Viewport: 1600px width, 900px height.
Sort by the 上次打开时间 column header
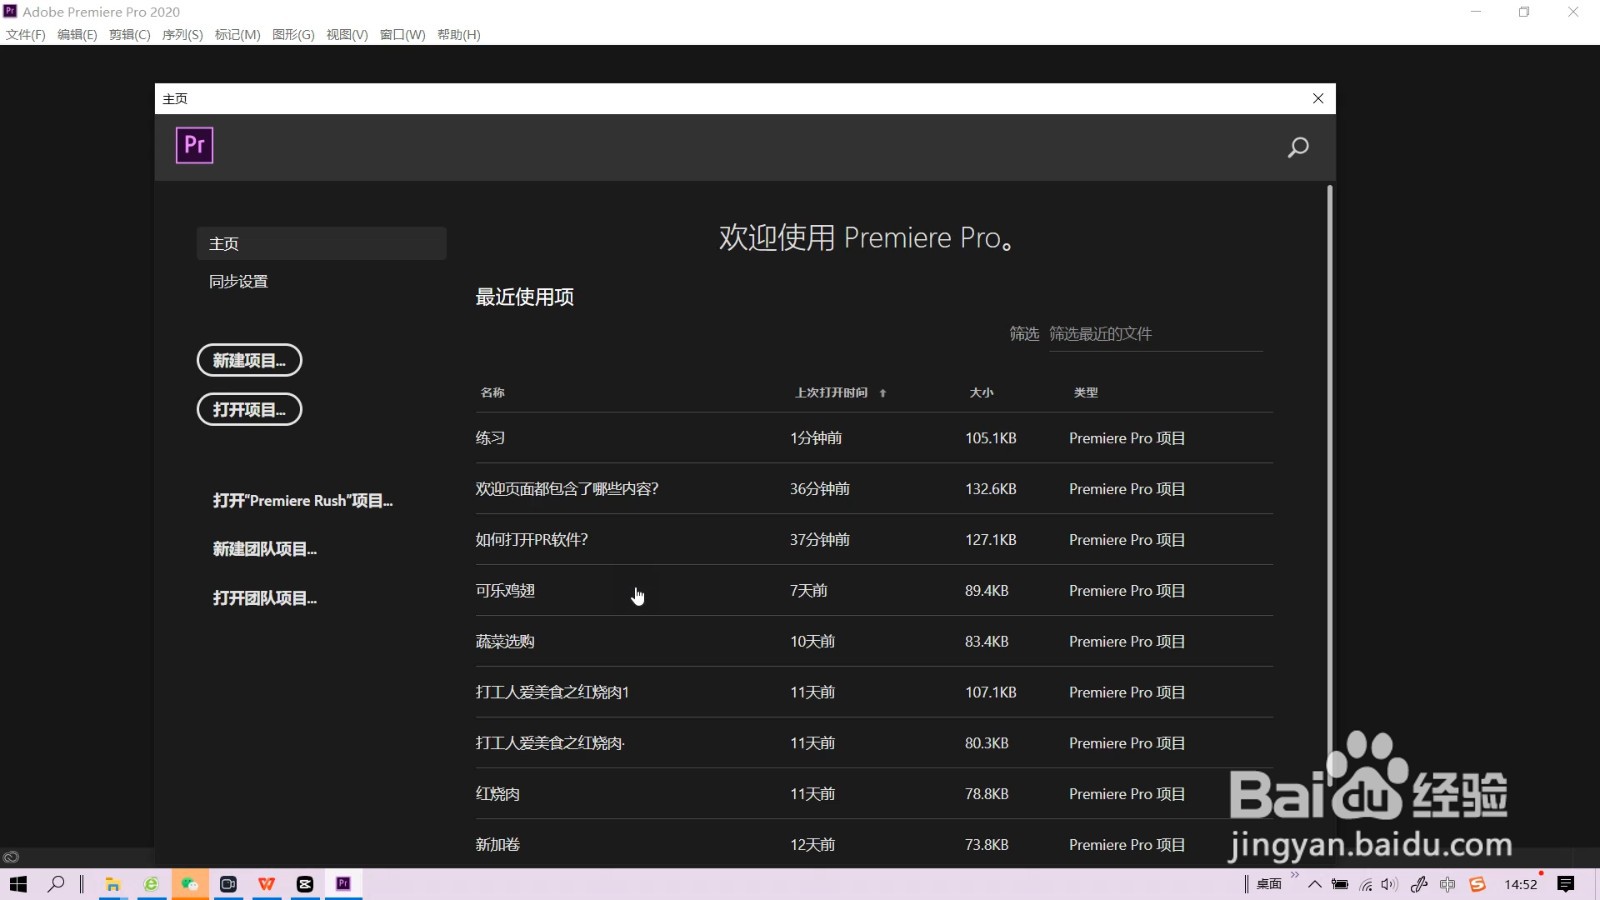tap(832, 393)
